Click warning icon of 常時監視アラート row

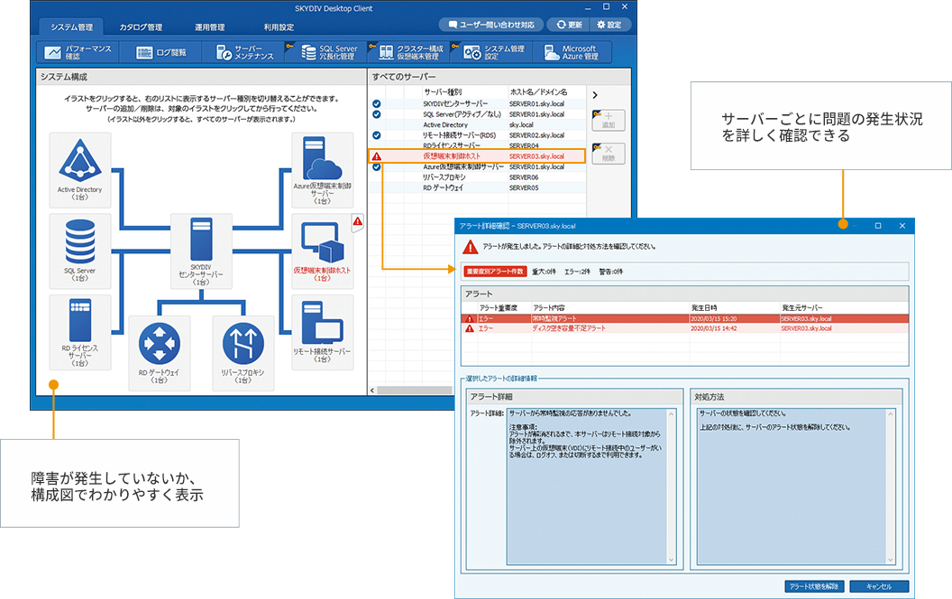point(469,319)
